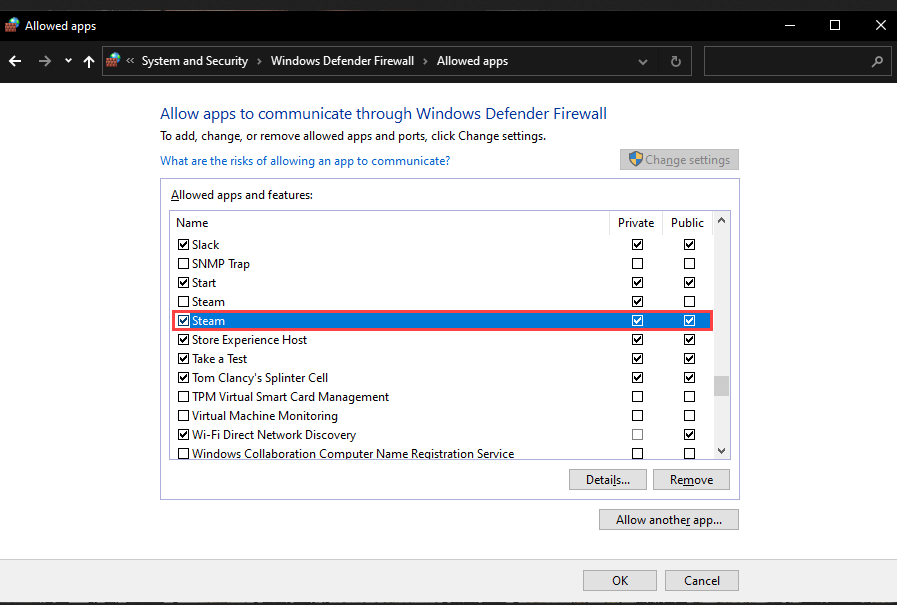Image resolution: width=897 pixels, height=605 pixels.
Task: Open the recent locations dropdown arrow
Action: pyautogui.click(x=69, y=61)
